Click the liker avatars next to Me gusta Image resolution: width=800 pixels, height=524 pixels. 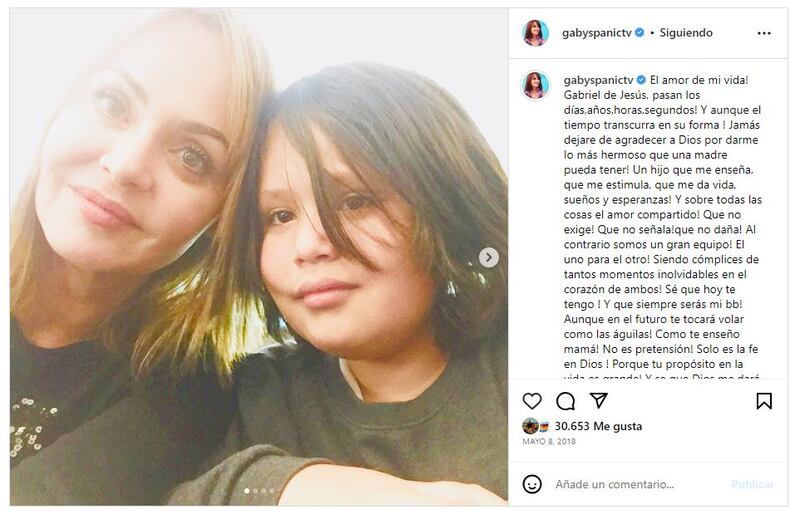pyautogui.click(x=536, y=426)
